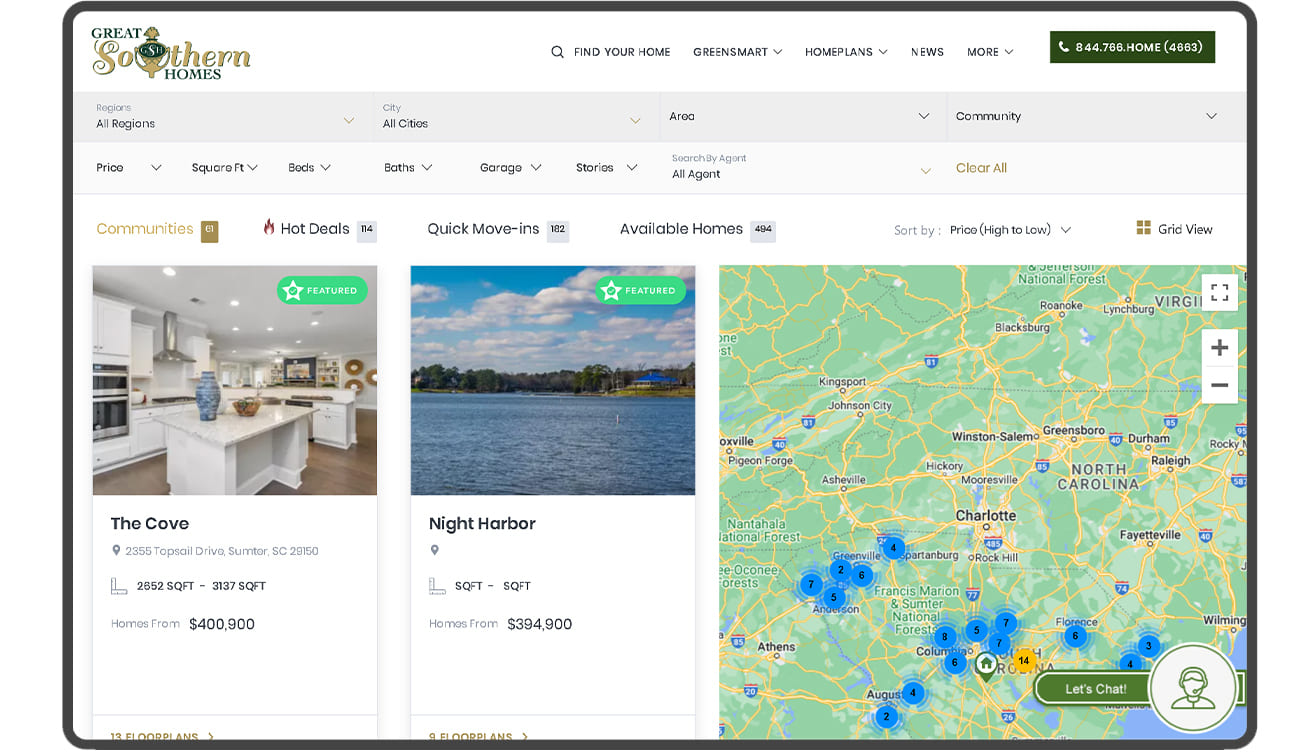Screen dimensions: 1311x752
Task: Click the blue 8 cluster near Columbia
Action: click(944, 636)
